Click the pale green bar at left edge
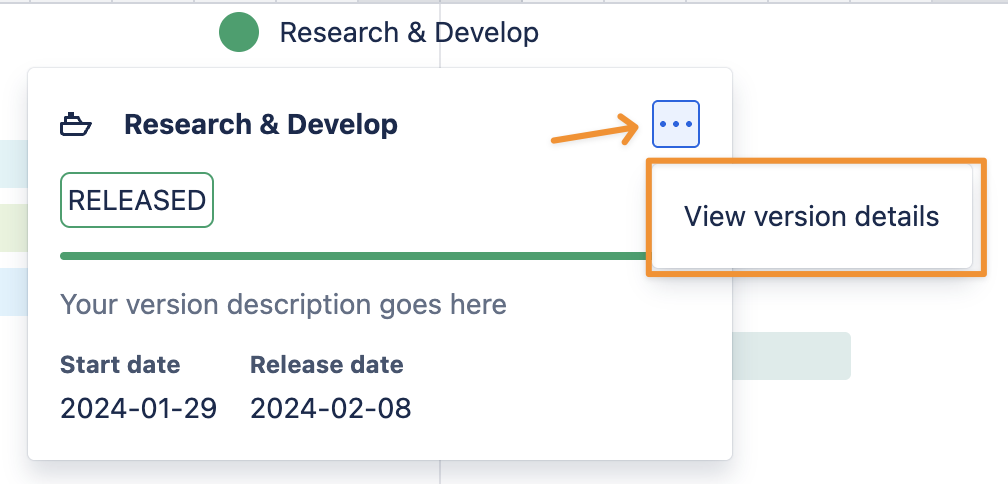The image size is (1008, 484). pyautogui.click(x=13, y=226)
